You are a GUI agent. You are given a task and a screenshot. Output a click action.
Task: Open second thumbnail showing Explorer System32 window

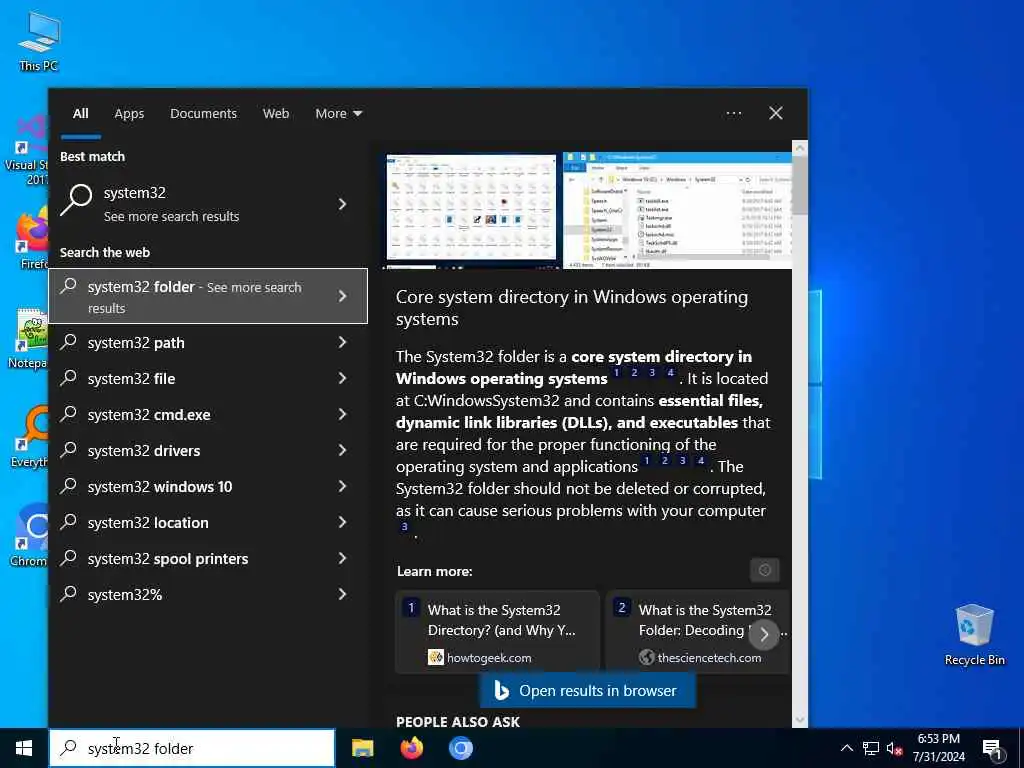[677, 210]
